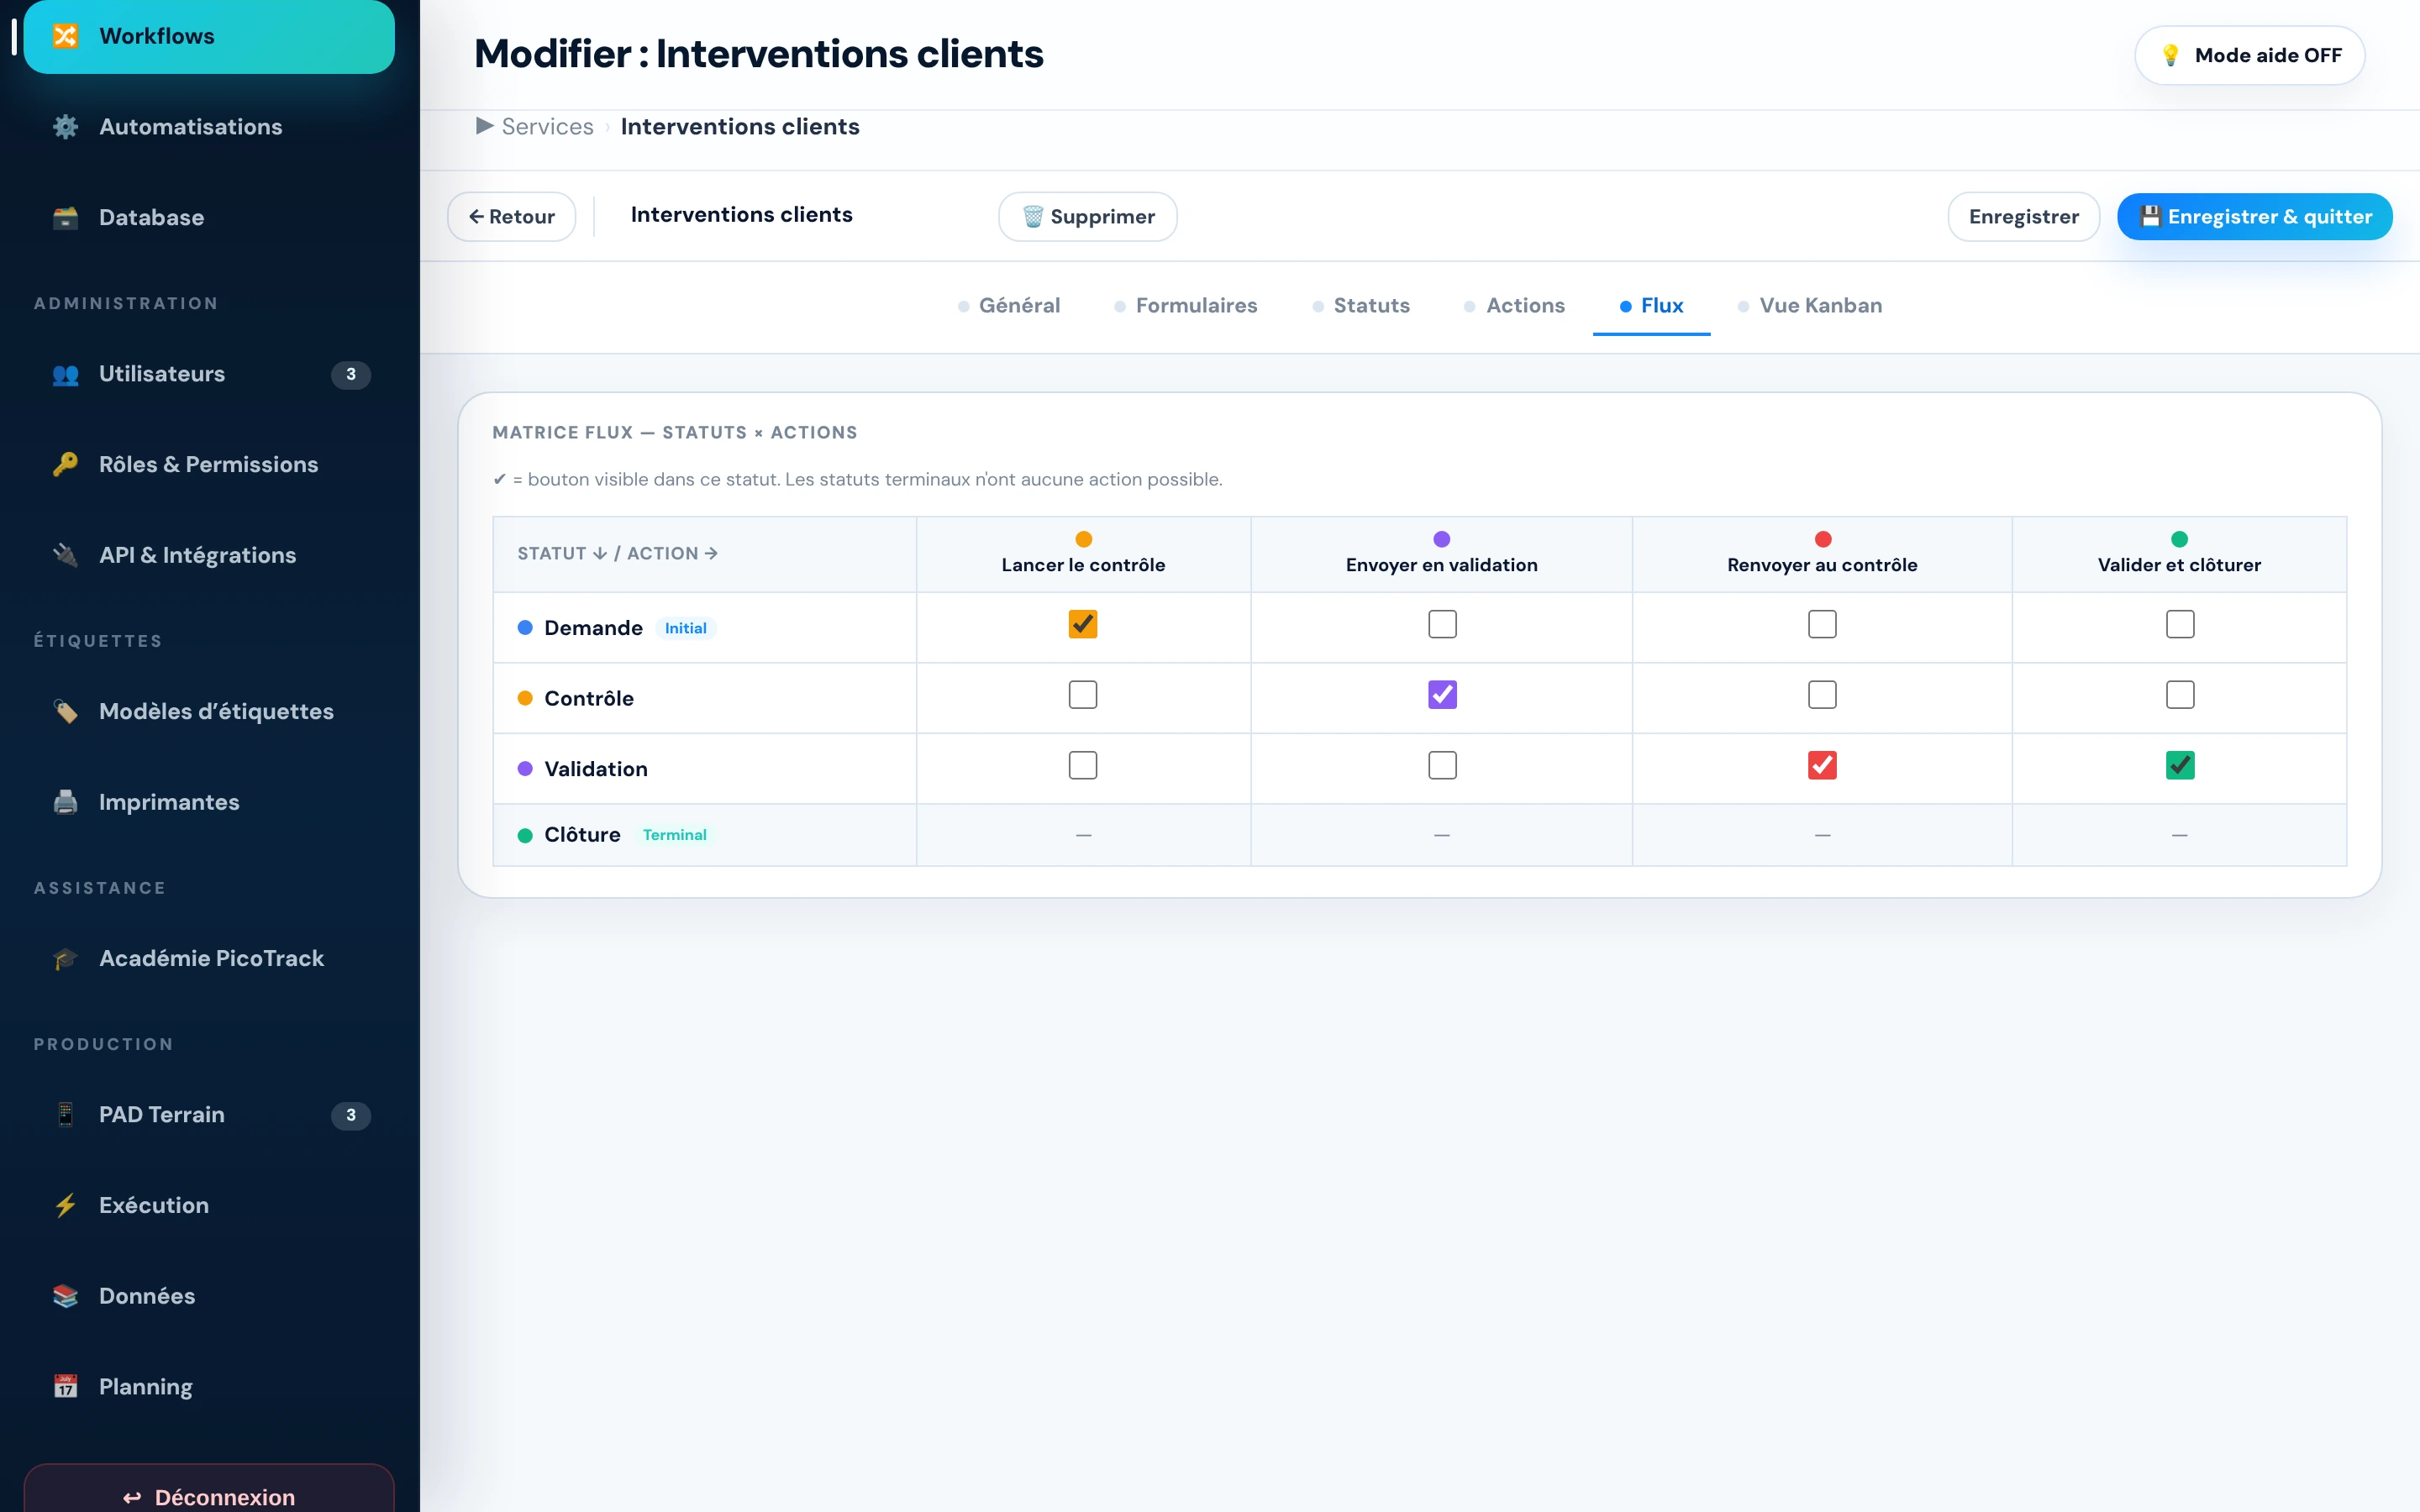
Task: Uncheck Renvoyer au contrôle for Validation
Action: [x=1822, y=766]
